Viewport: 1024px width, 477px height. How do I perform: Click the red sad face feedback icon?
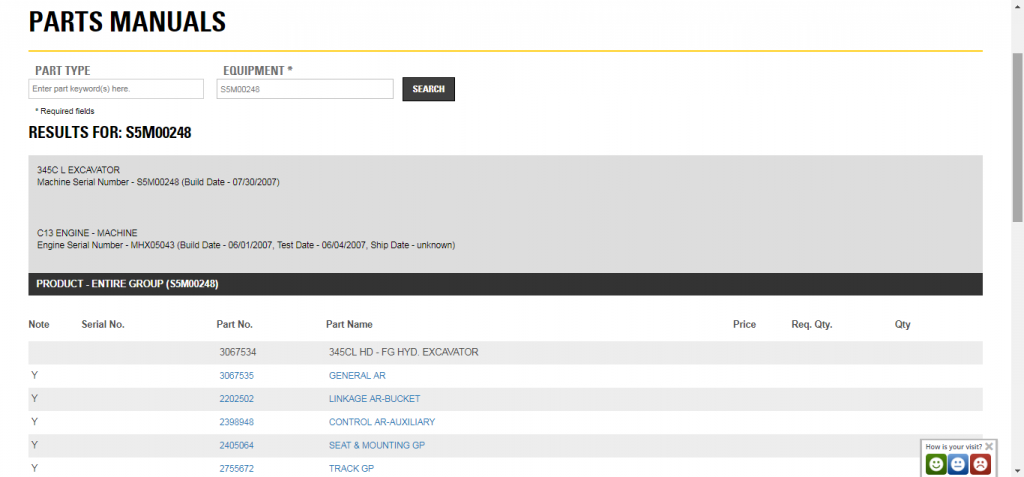click(980, 464)
